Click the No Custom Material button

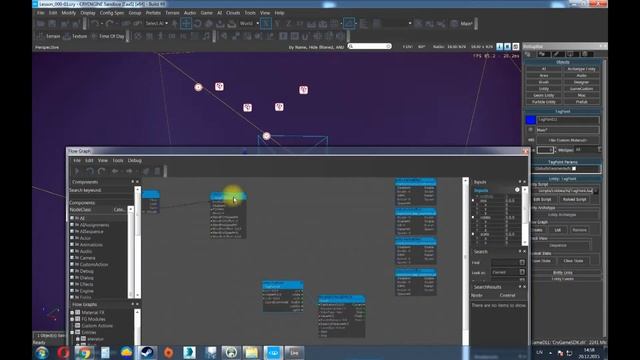[567, 140]
